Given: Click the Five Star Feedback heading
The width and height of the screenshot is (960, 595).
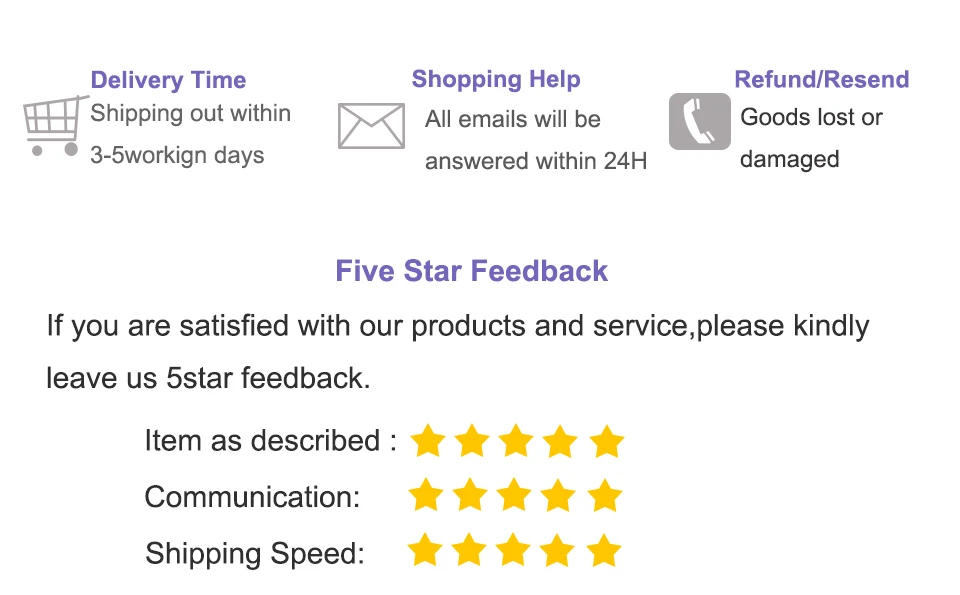Looking at the screenshot, I should (471, 271).
